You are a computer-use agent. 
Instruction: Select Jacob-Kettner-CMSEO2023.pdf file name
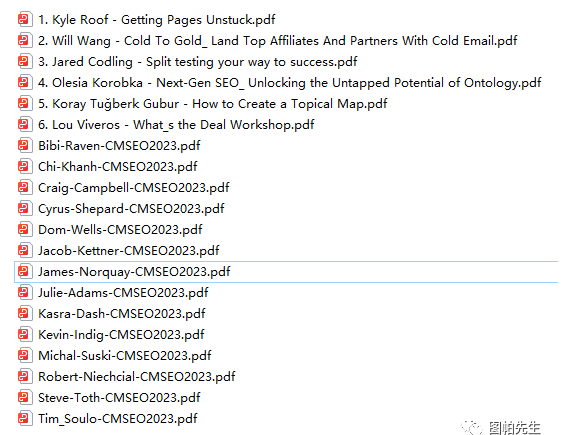click(x=128, y=251)
